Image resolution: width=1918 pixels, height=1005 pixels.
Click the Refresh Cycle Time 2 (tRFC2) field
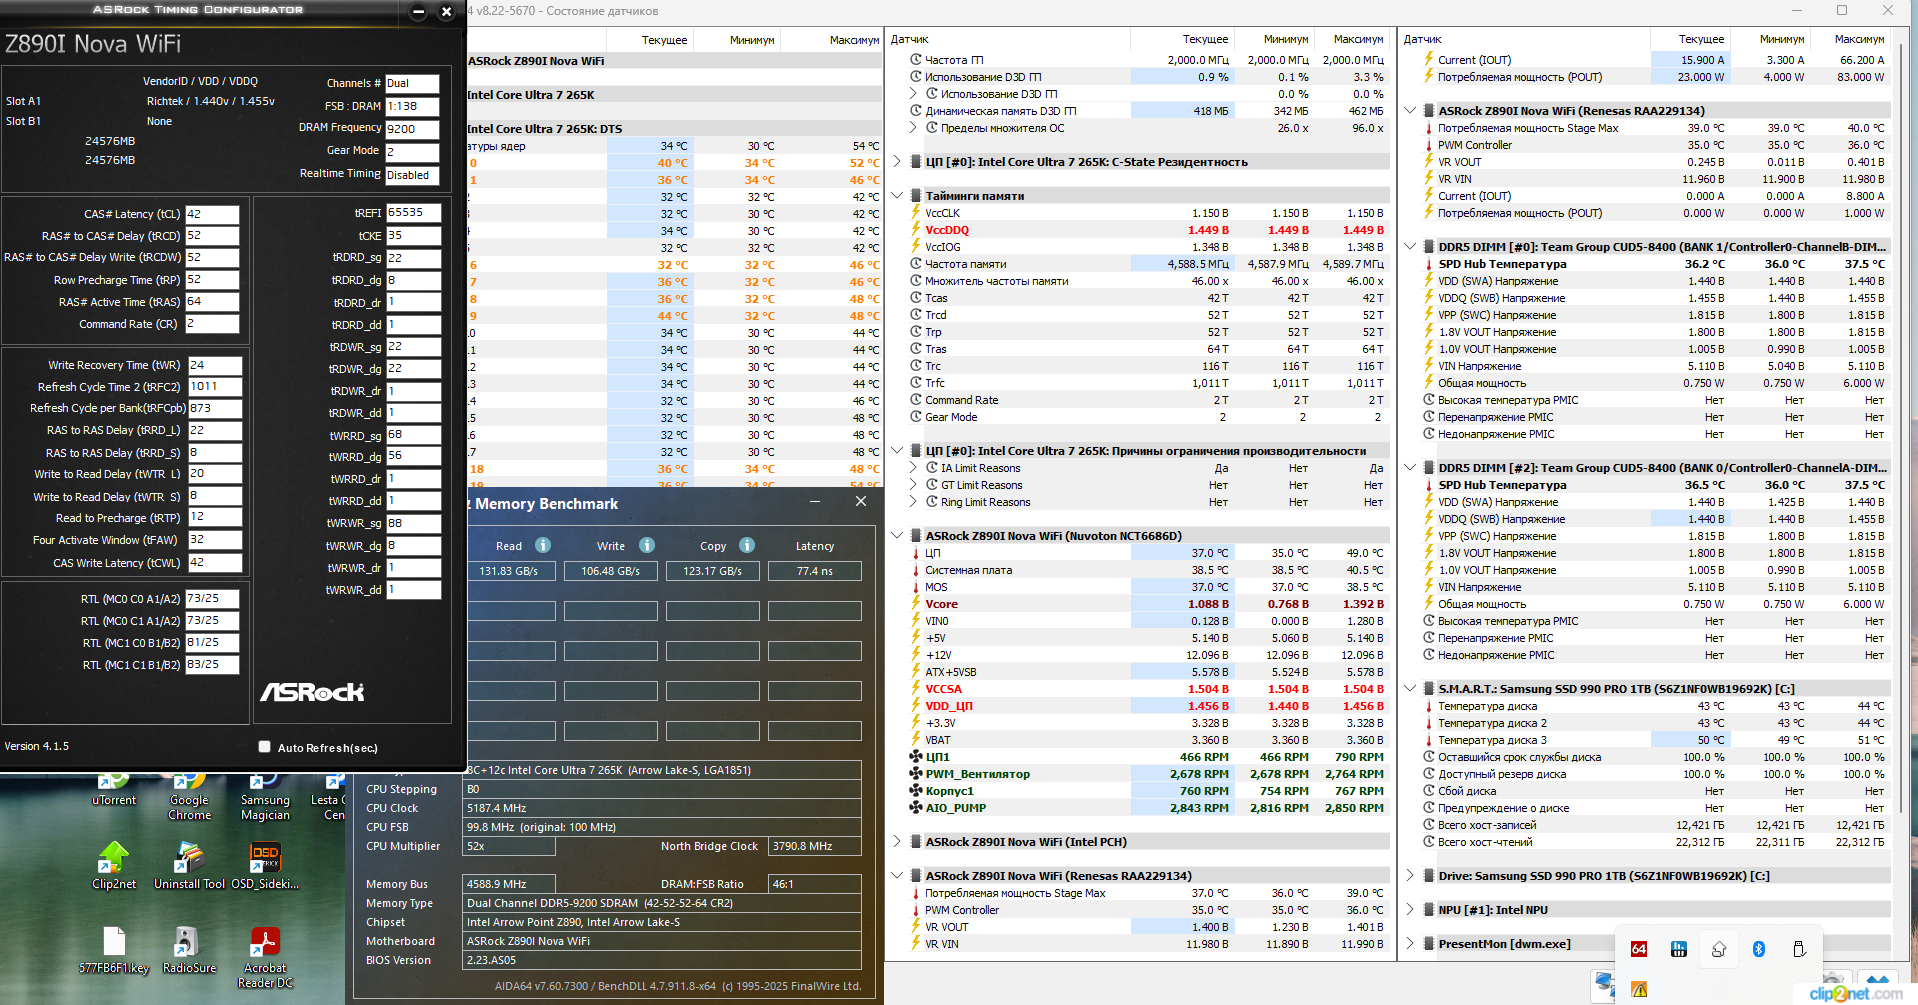coord(215,387)
